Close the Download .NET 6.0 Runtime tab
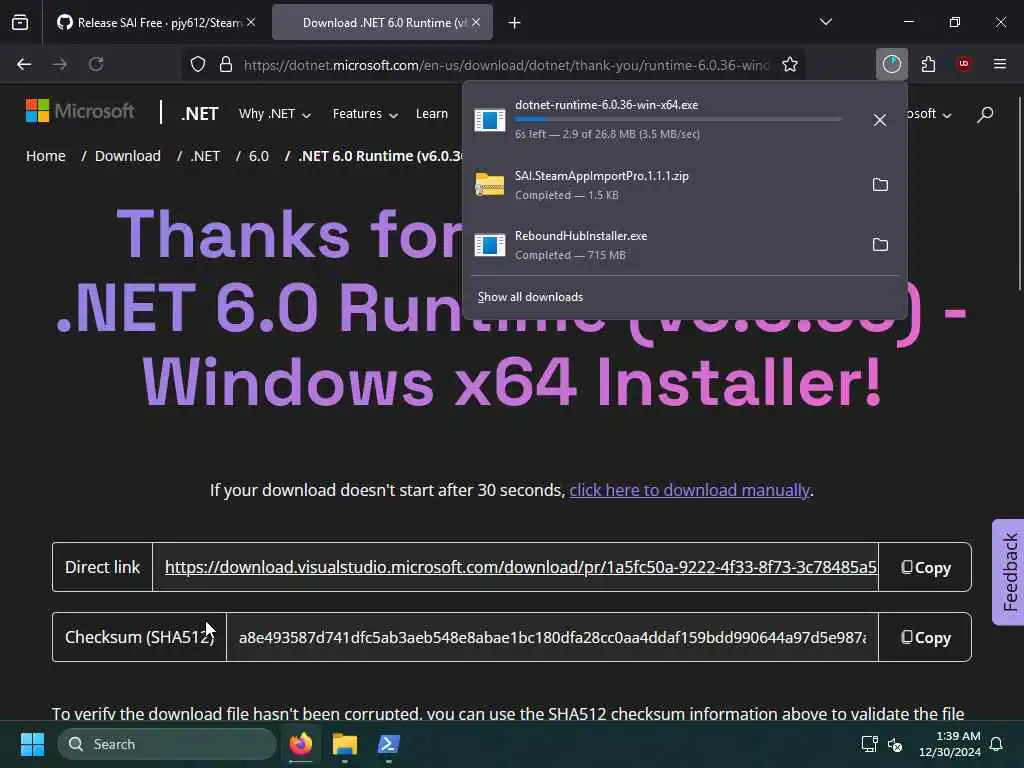 tap(476, 22)
